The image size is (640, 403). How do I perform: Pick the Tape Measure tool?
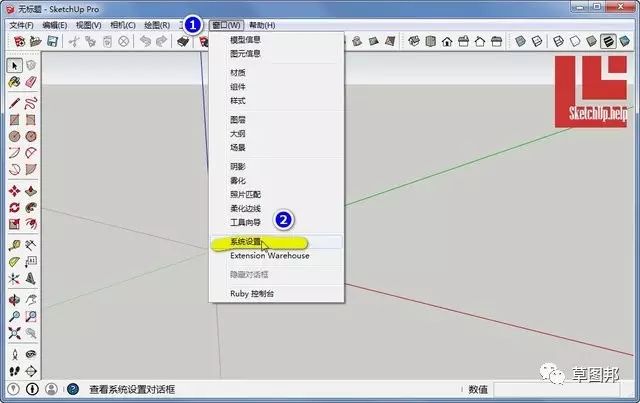[x=15, y=245]
